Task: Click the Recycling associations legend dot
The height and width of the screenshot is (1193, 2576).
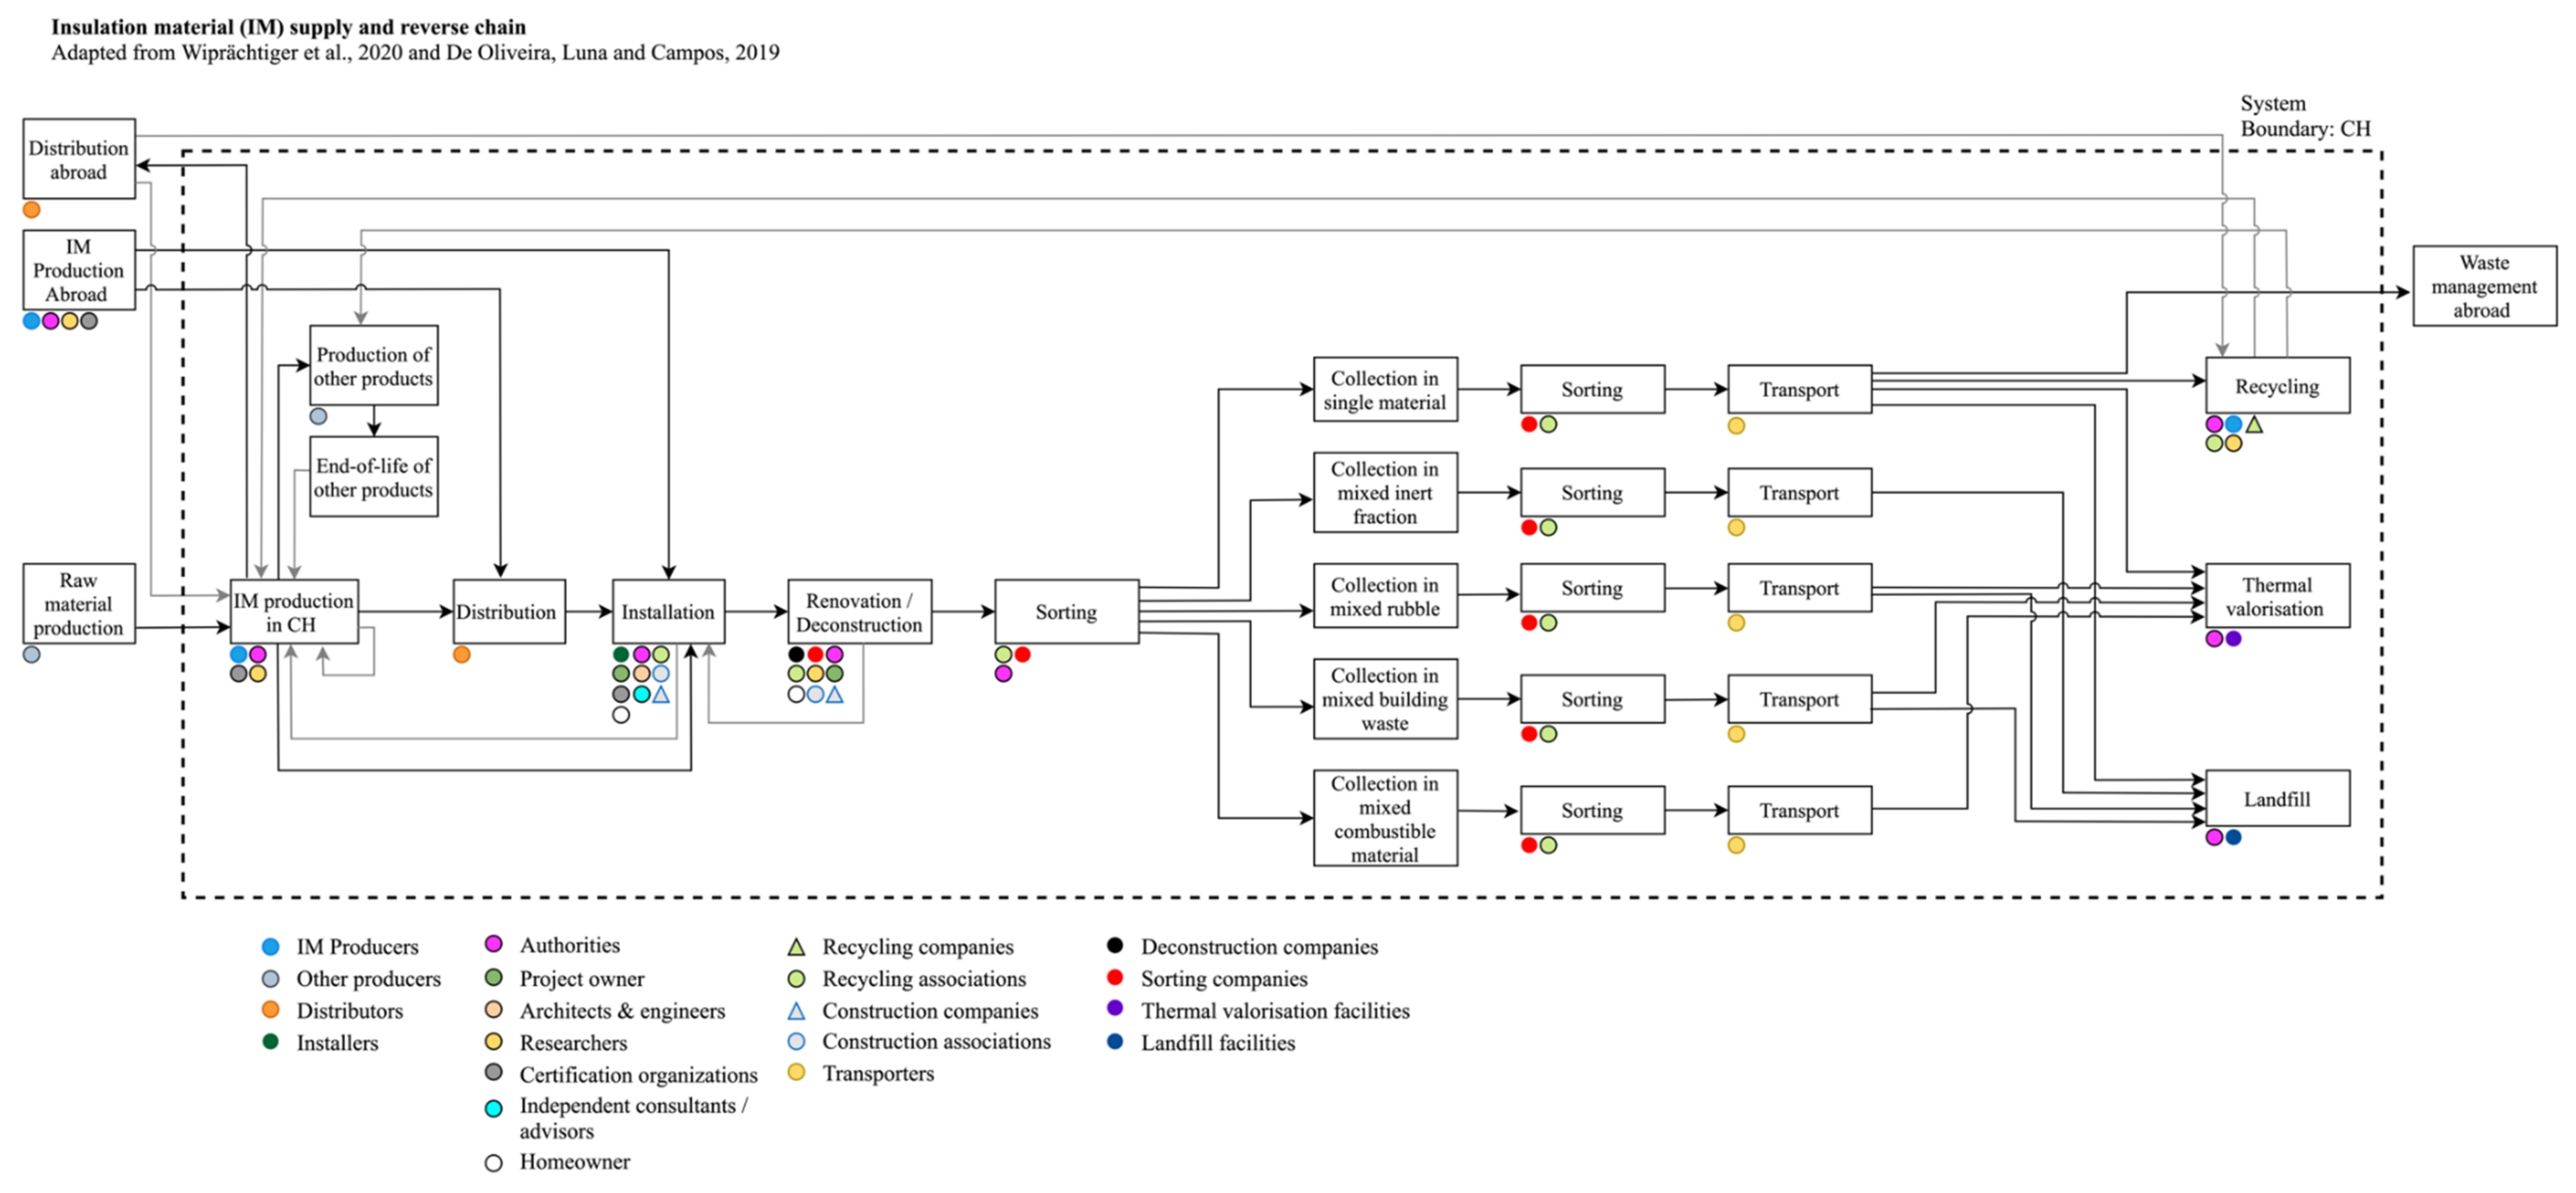Action: 796,978
